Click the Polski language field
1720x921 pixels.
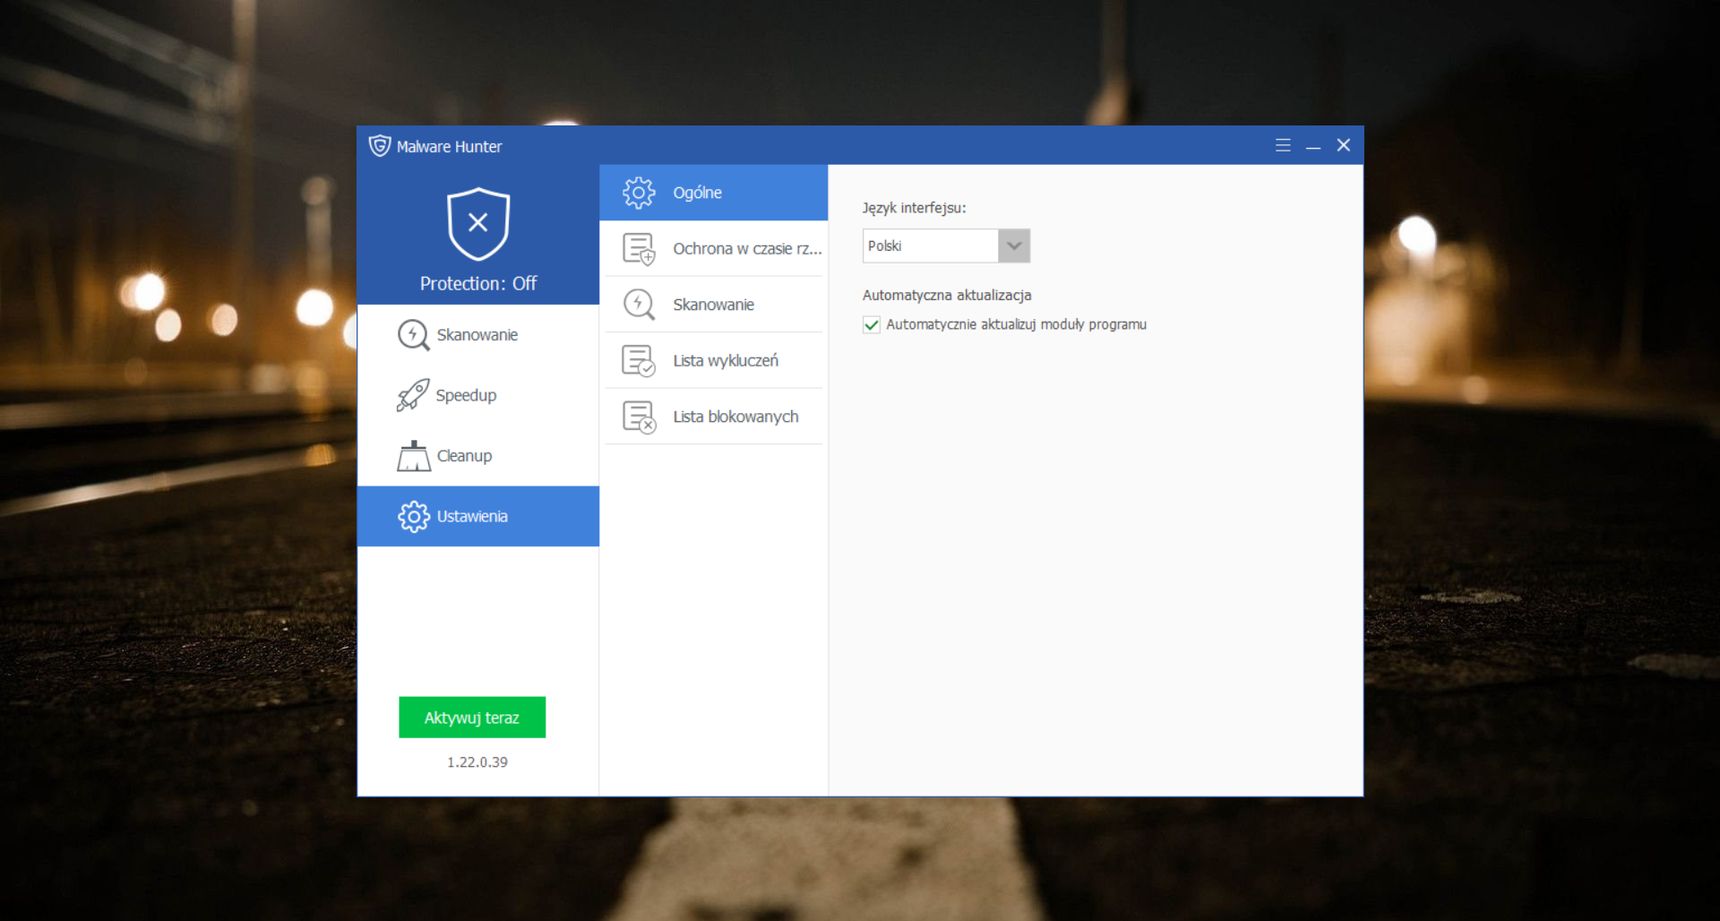coord(930,246)
